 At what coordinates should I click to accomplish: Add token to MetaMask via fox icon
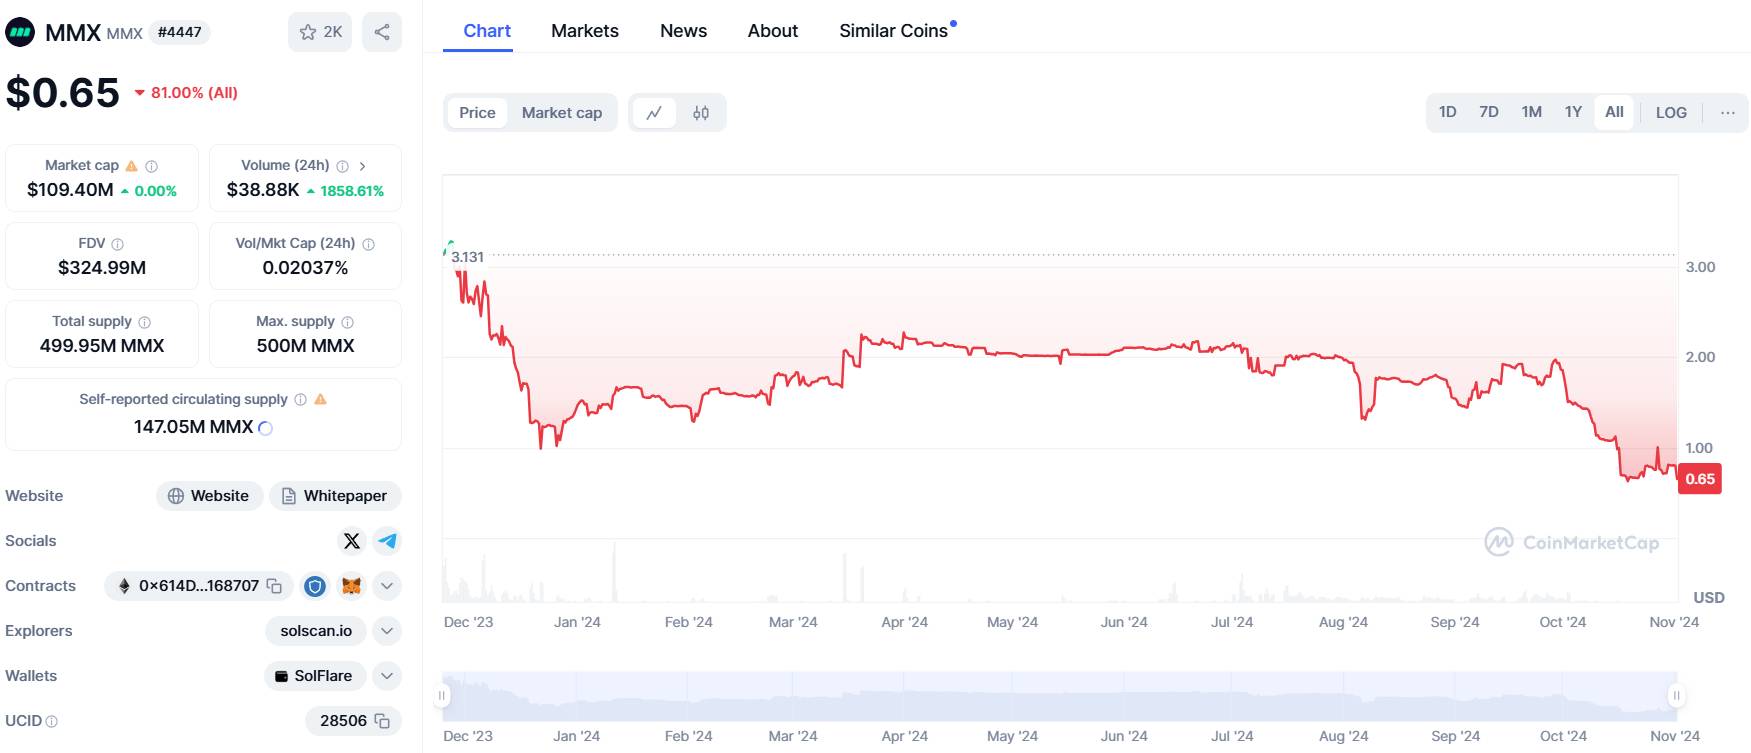click(351, 586)
